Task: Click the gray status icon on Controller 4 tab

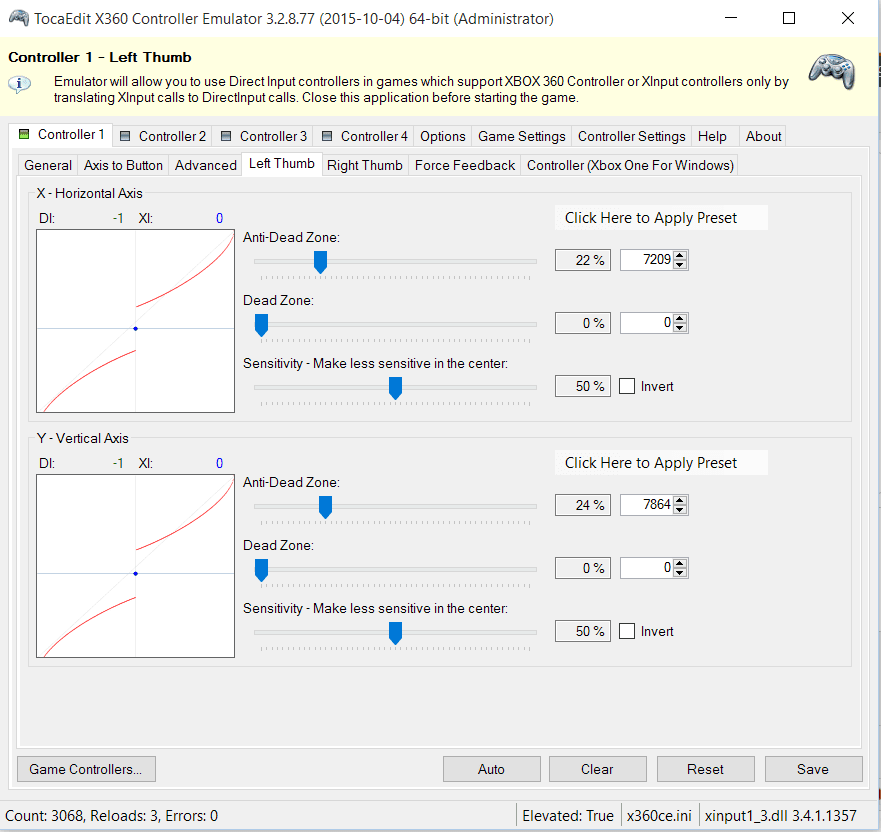Action: (327, 136)
